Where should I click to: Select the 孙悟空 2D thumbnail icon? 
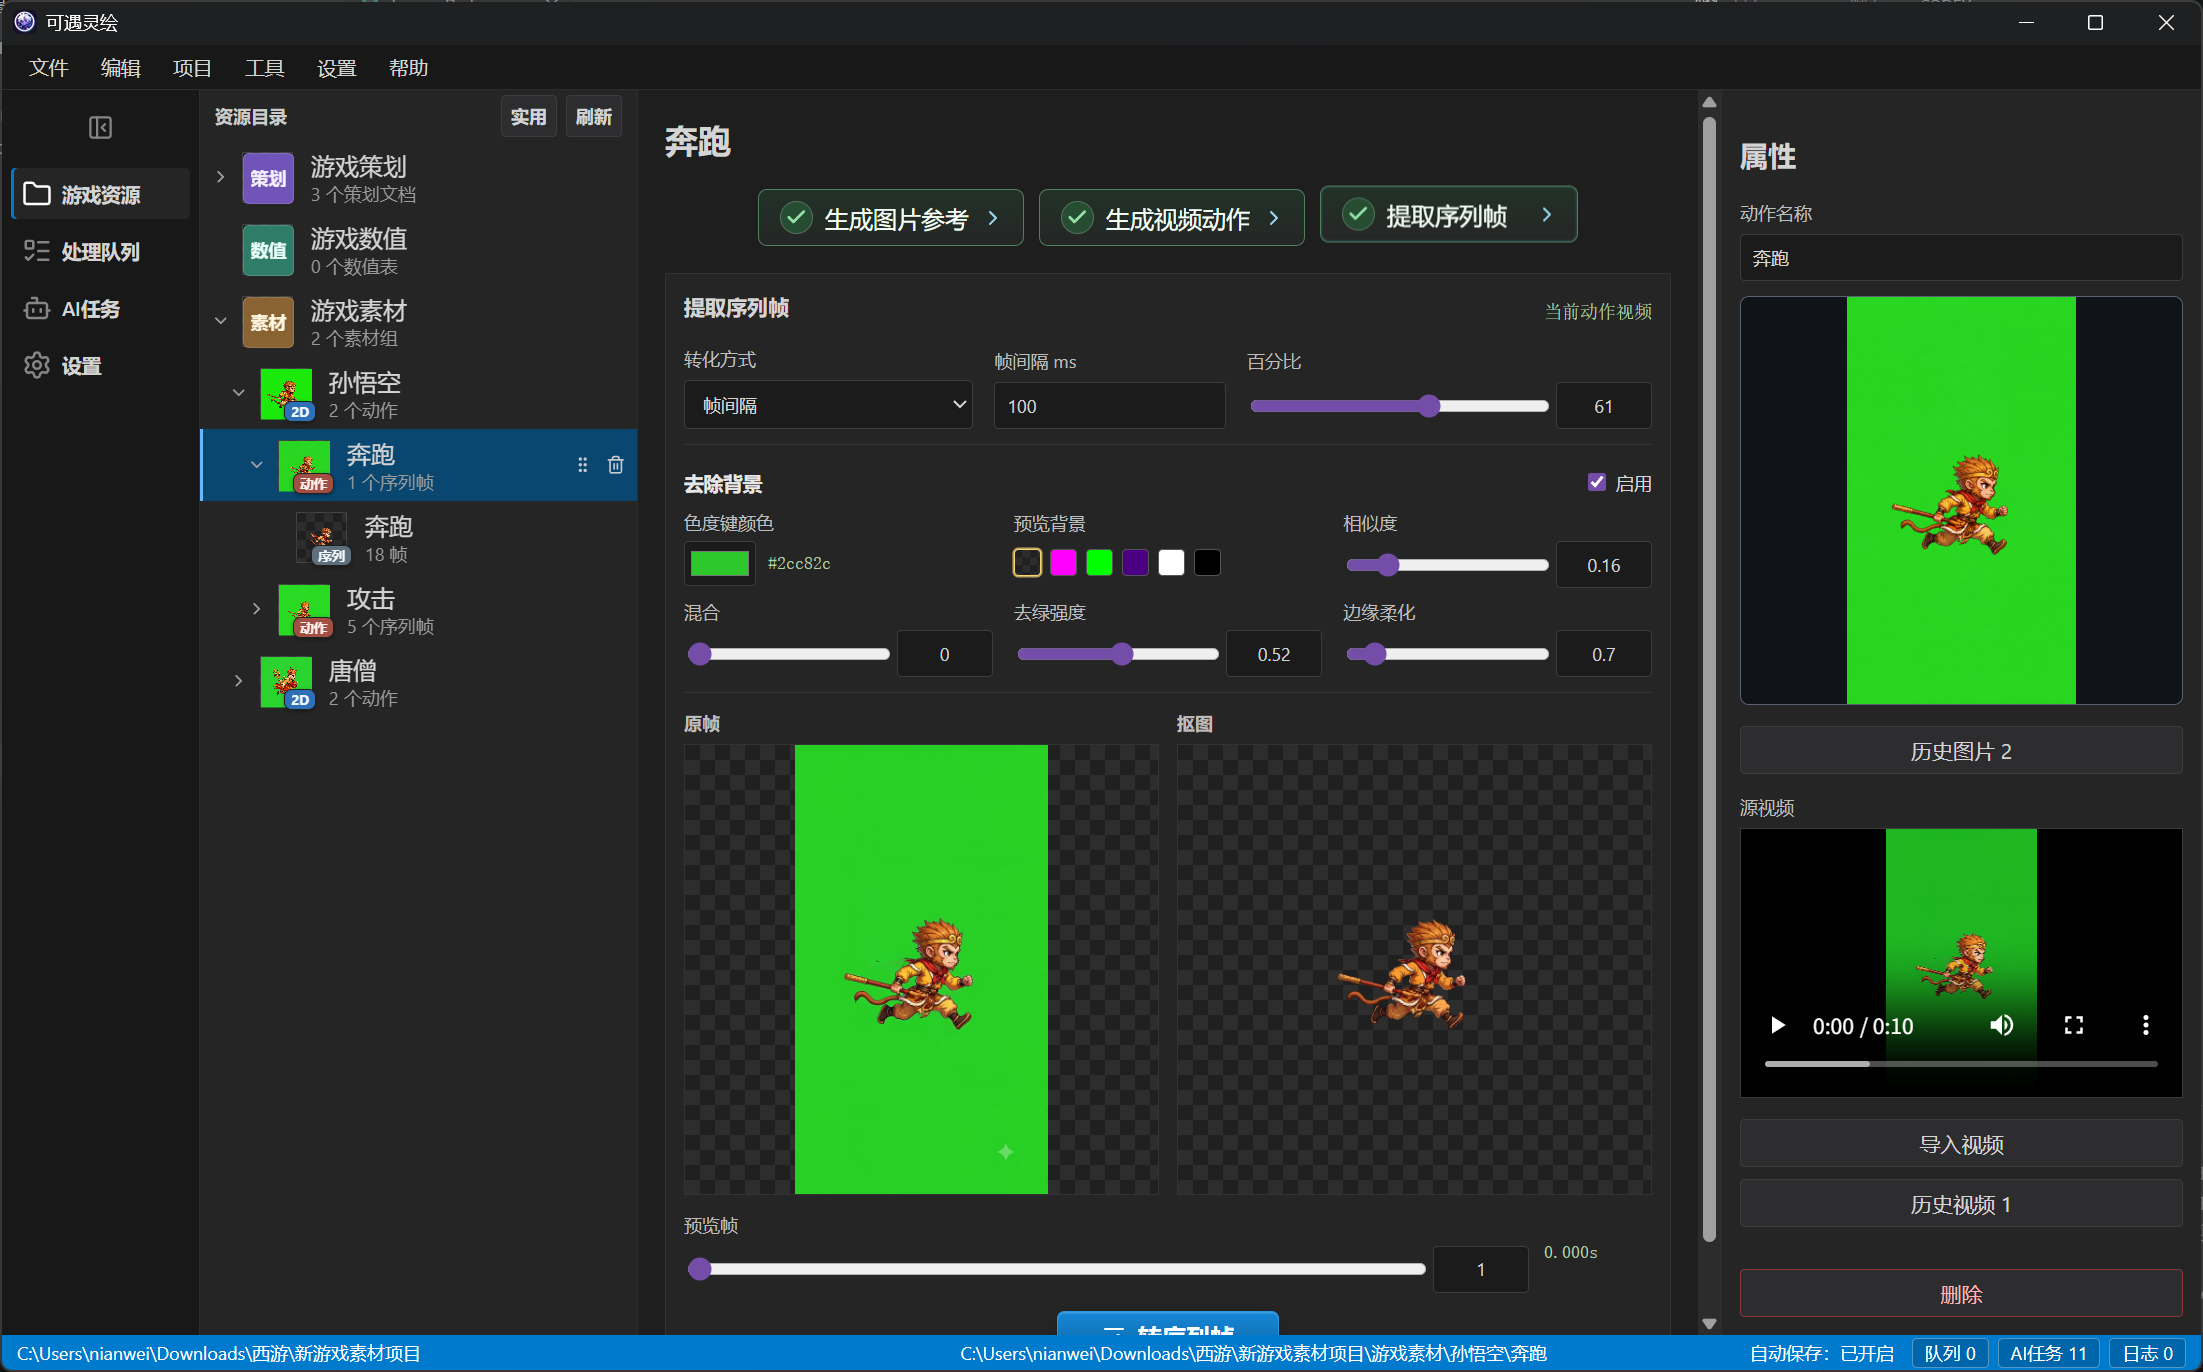tap(287, 395)
